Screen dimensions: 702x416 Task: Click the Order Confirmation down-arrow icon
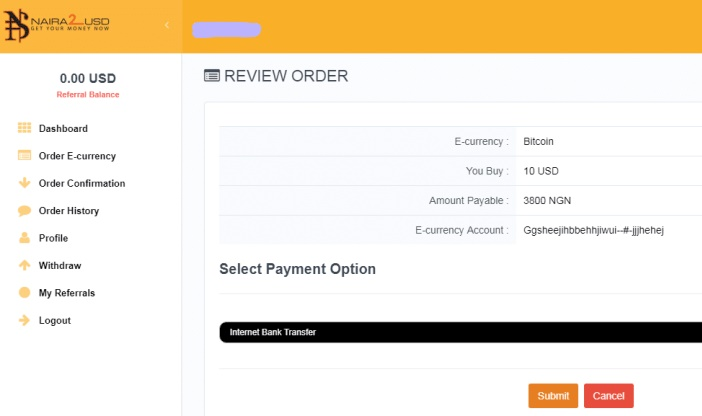(x=24, y=183)
